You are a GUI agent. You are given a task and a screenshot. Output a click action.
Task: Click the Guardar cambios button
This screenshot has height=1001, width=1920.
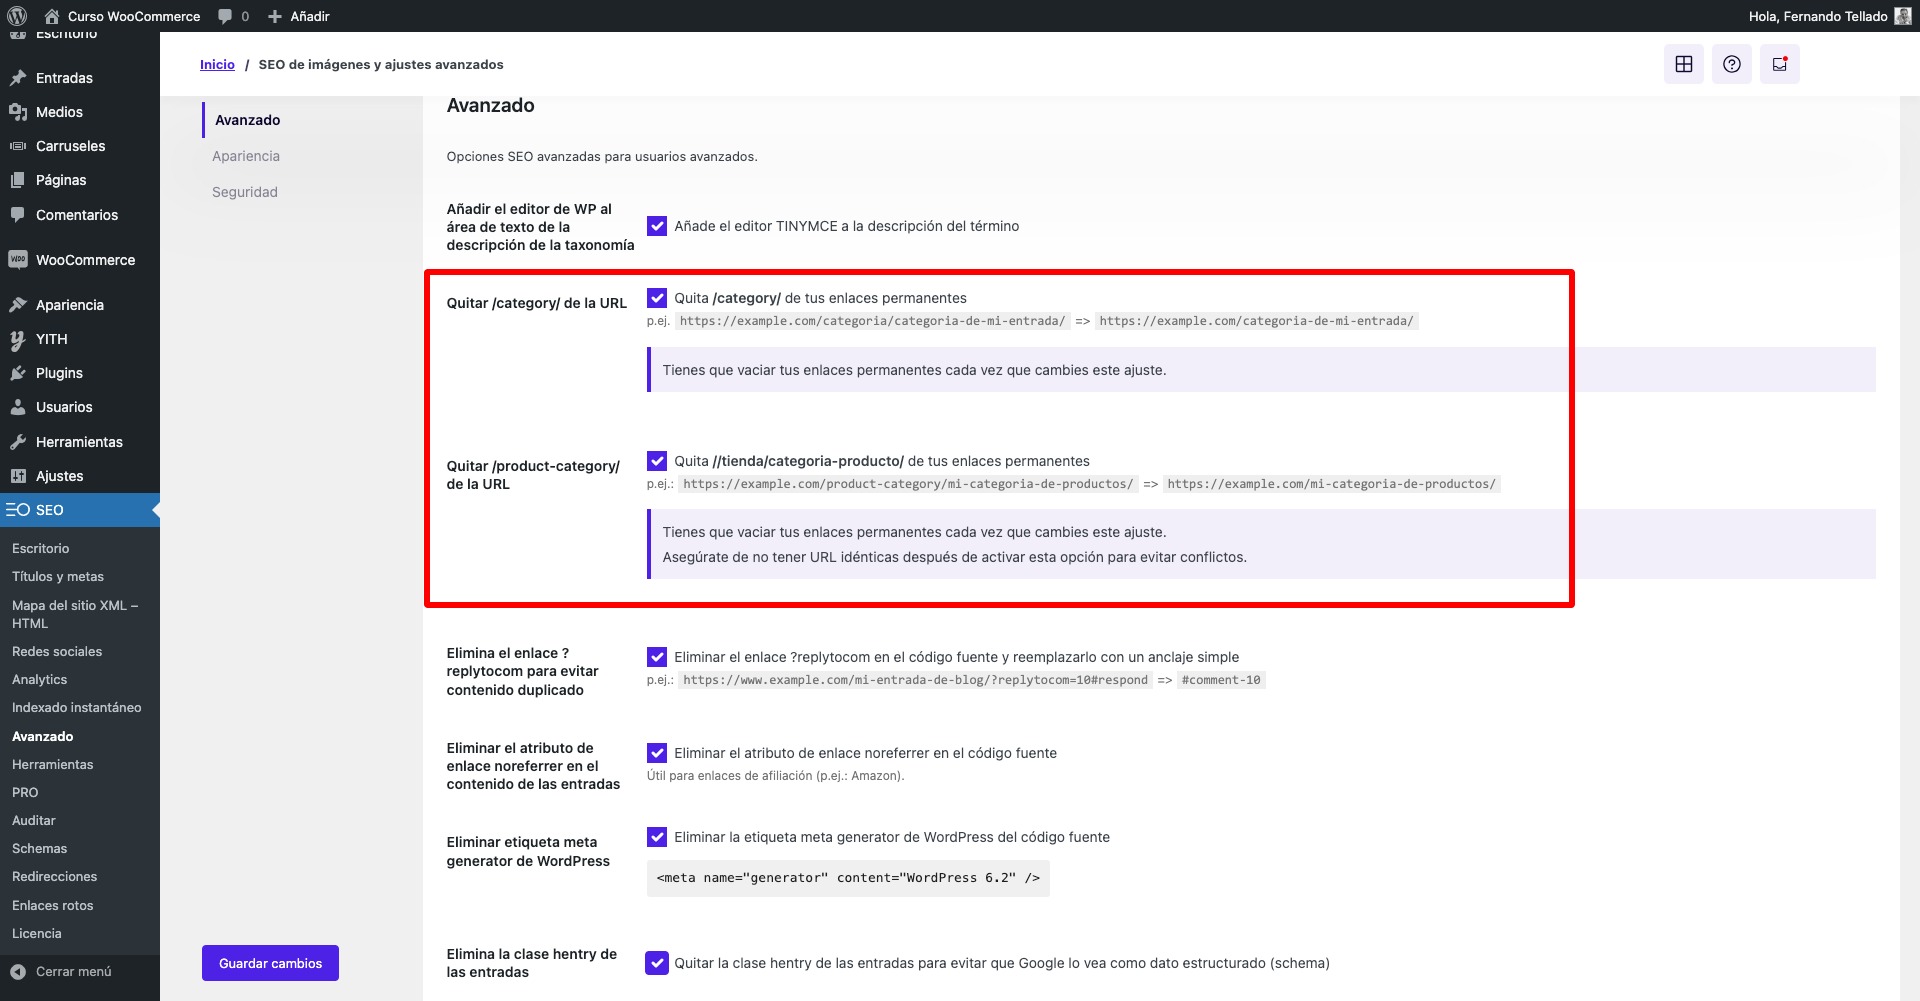pos(270,962)
